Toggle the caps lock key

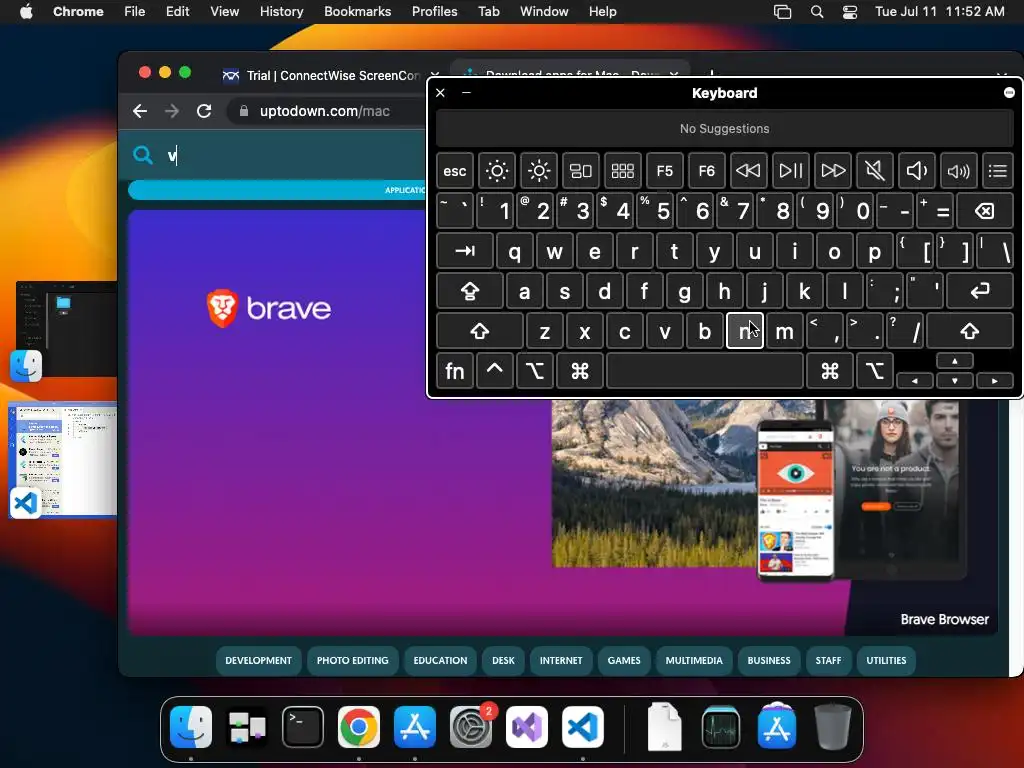(470, 291)
